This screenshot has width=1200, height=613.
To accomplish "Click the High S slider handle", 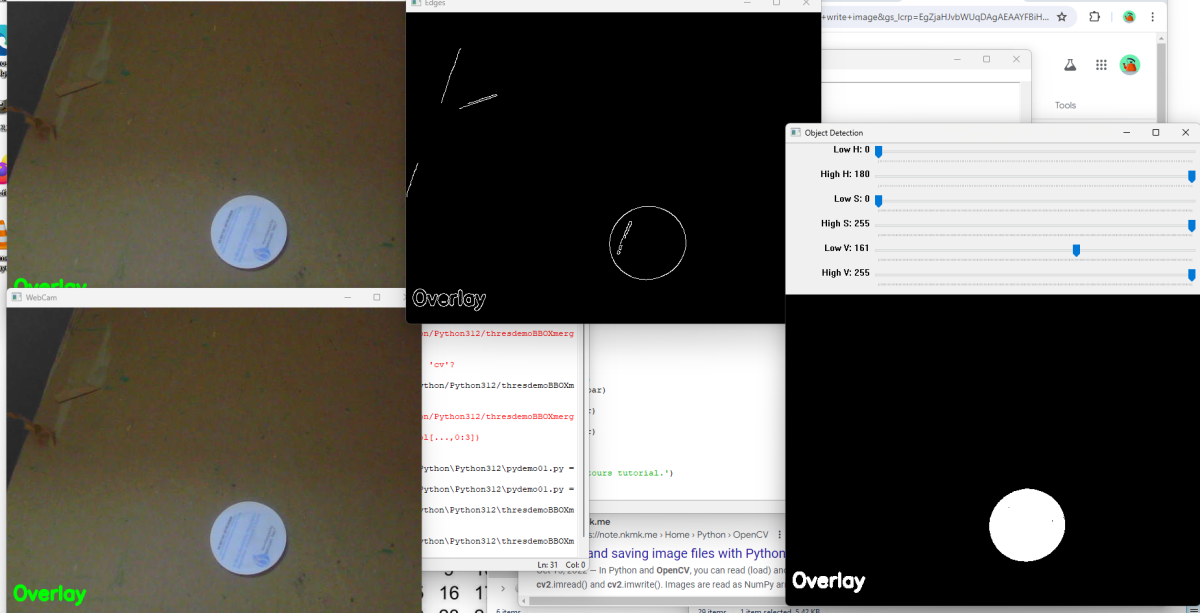I will (1192, 225).
